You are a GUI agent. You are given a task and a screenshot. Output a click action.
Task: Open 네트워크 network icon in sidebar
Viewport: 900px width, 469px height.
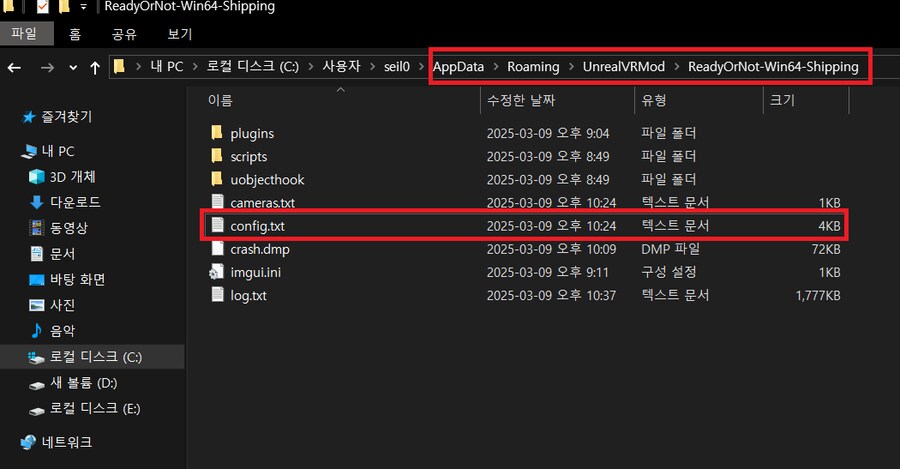click(x=28, y=442)
